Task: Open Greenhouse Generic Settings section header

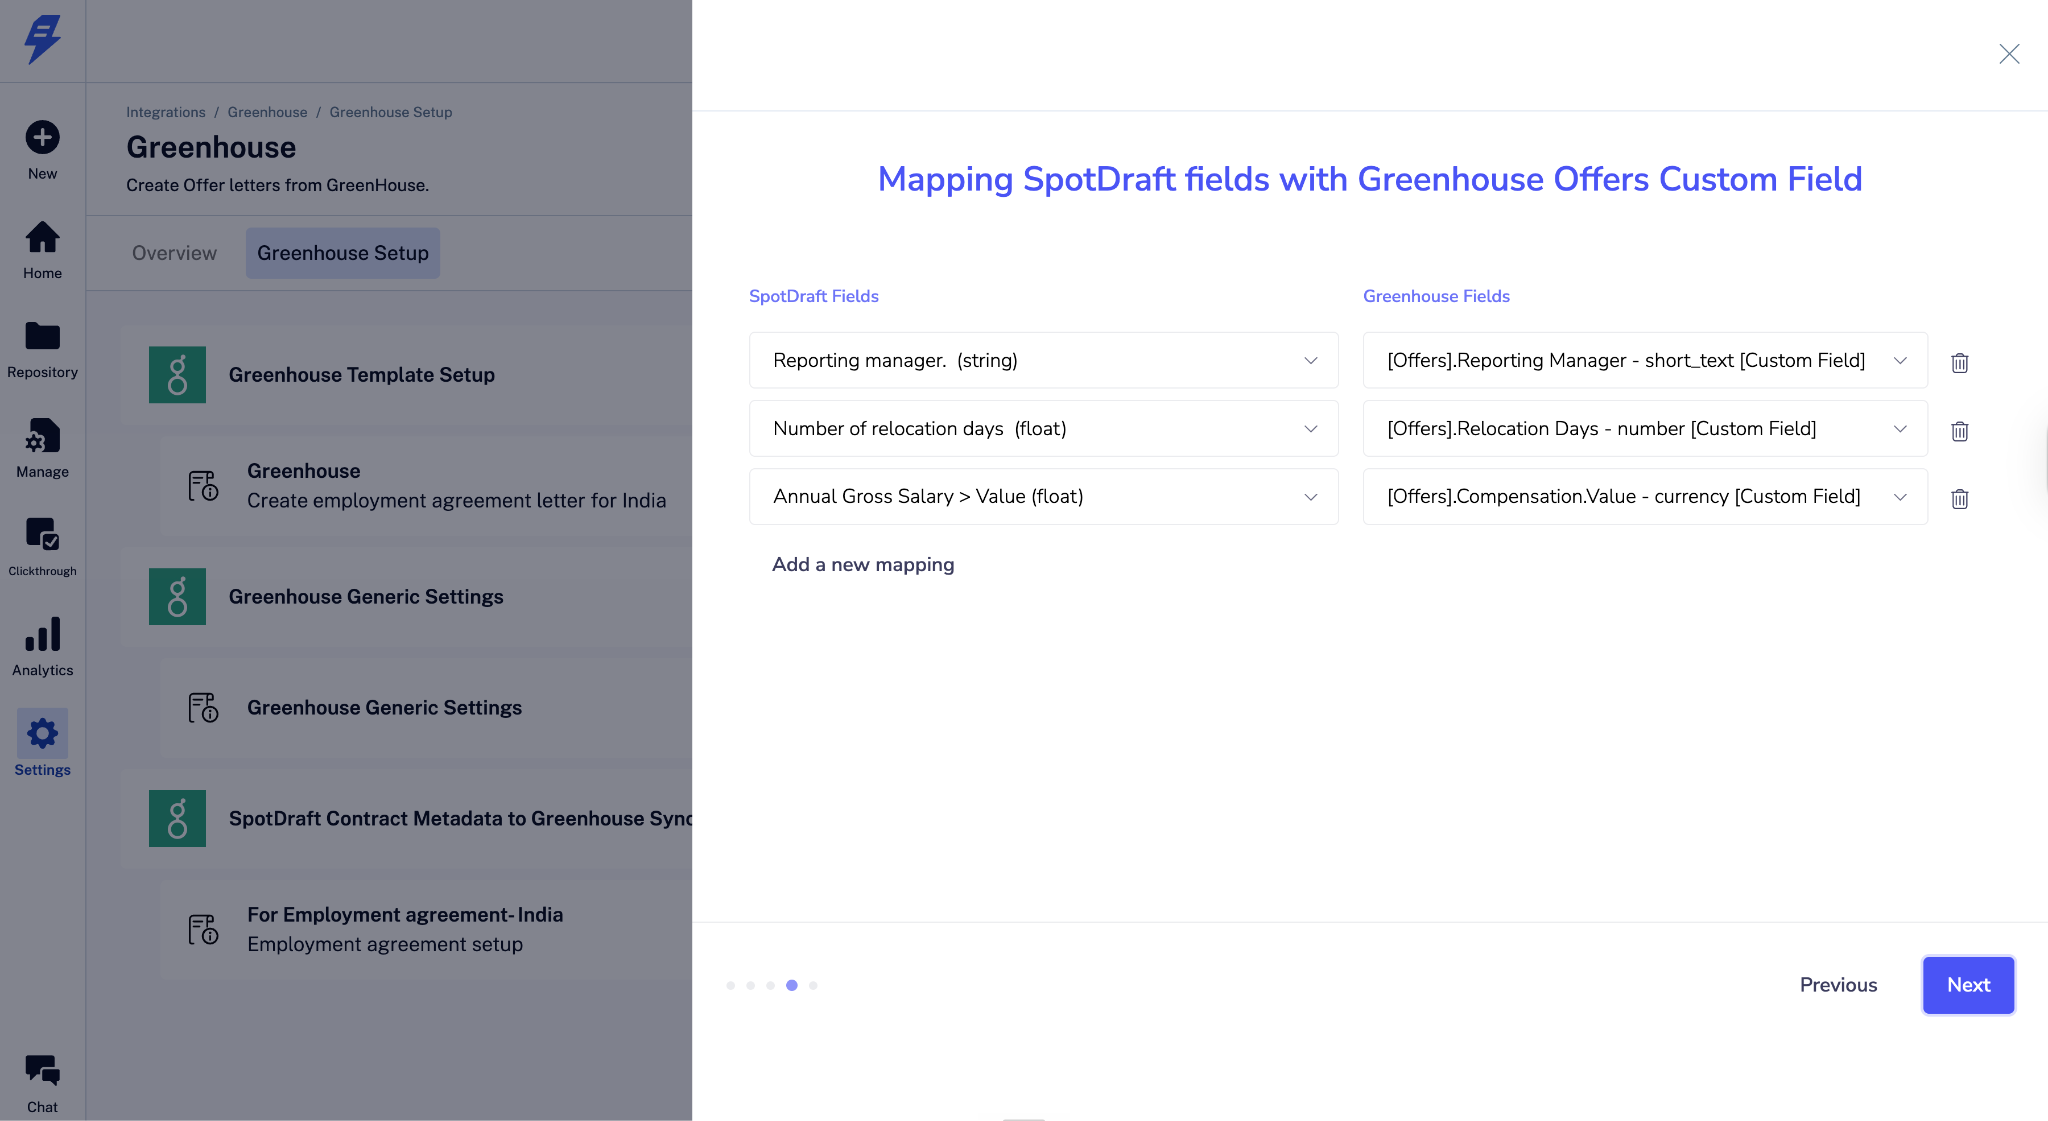Action: 406,597
